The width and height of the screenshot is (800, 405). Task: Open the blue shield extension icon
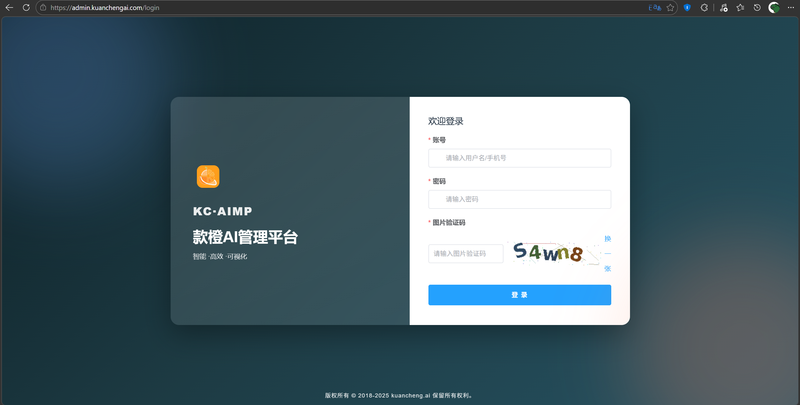(687, 8)
